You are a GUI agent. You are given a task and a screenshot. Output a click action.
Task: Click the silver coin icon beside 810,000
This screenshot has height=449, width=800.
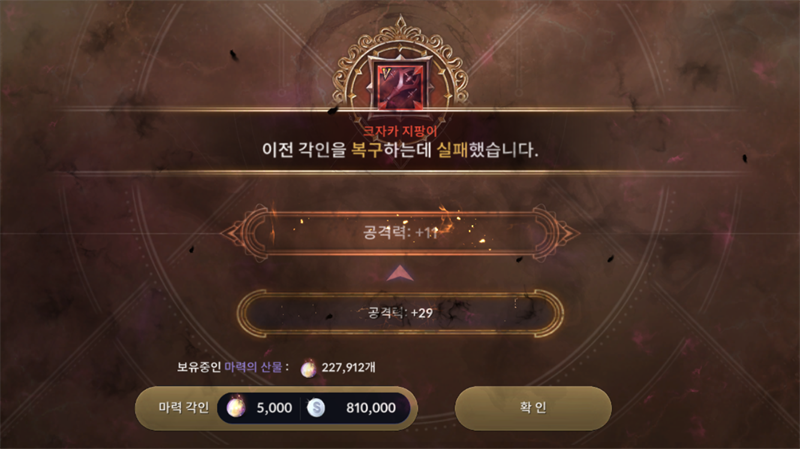(316, 408)
